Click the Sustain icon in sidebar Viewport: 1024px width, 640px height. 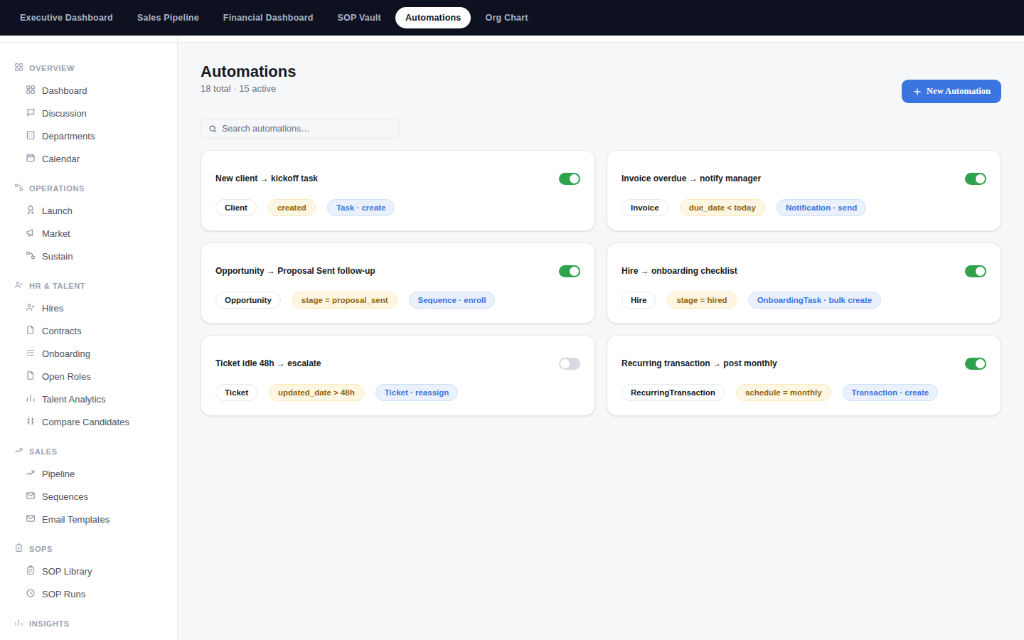pyautogui.click(x=30, y=256)
